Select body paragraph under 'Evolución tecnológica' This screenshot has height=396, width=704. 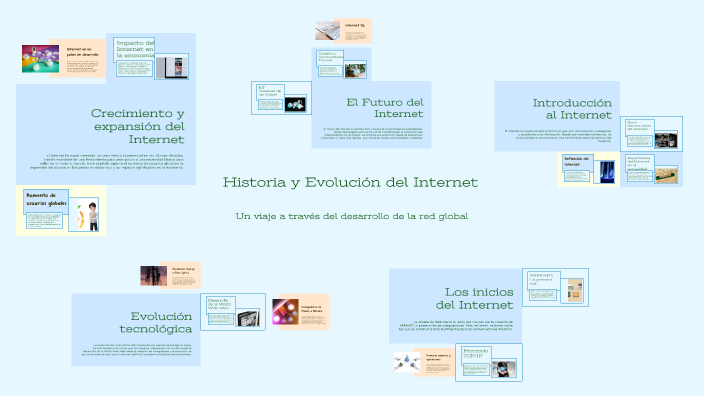point(136,350)
